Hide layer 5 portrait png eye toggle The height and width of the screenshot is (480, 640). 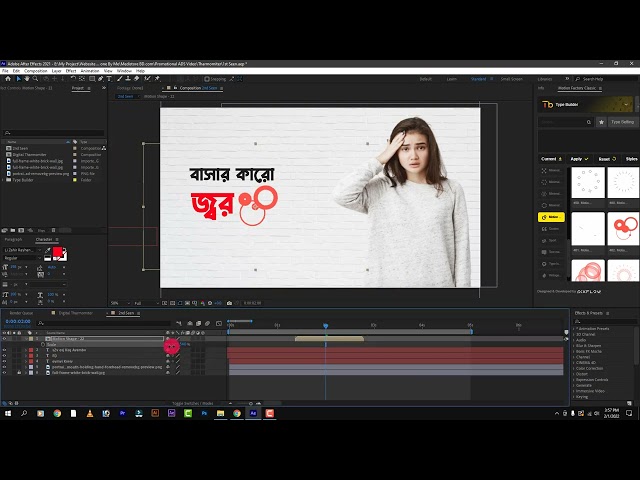click(4, 367)
